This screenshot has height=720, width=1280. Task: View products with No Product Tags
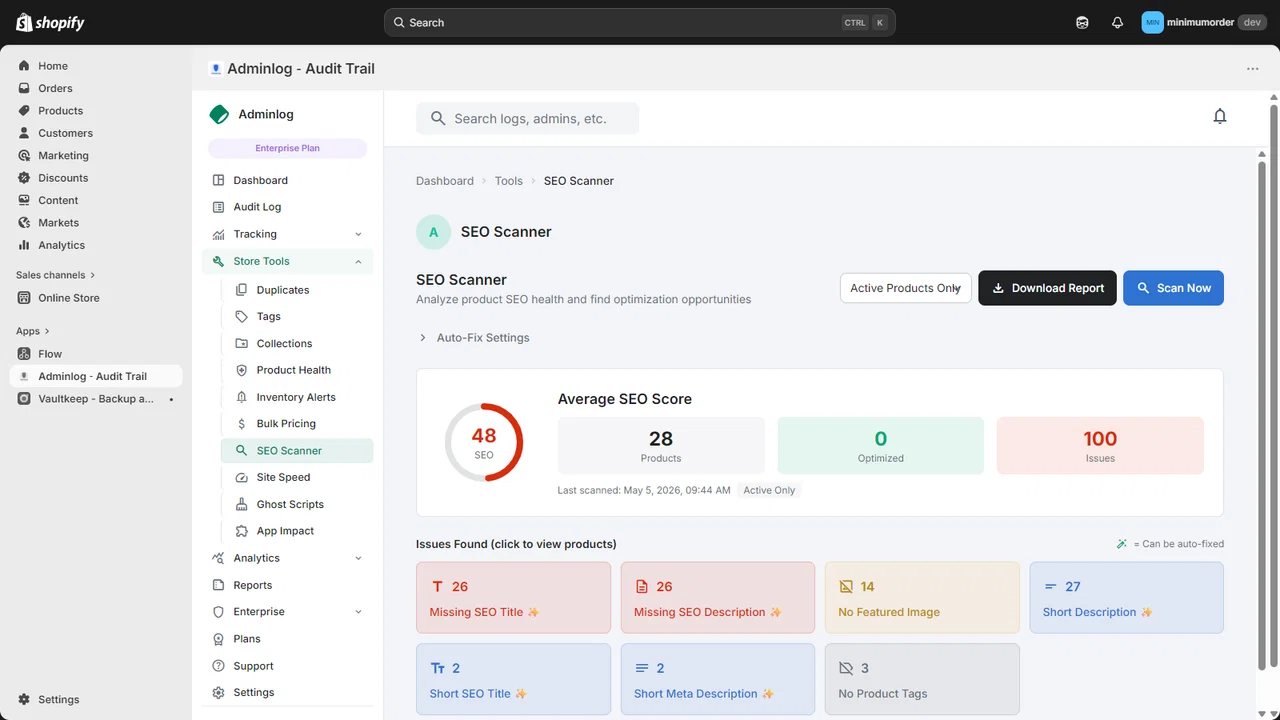click(x=922, y=679)
